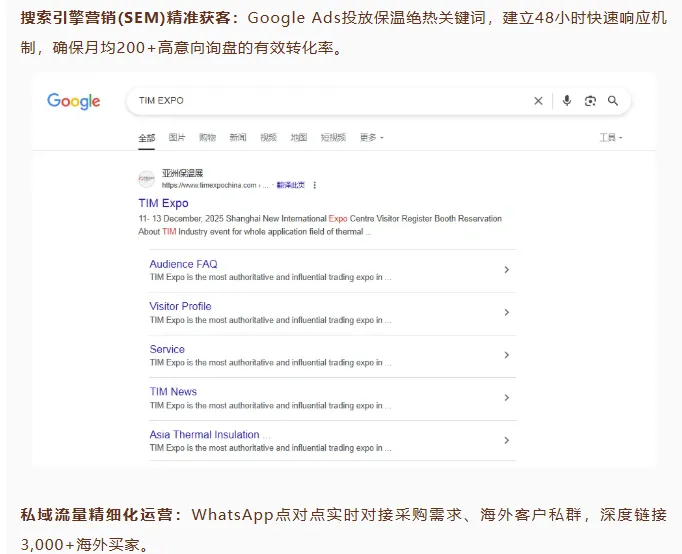Open Google Lens image search icon
This screenshot has width=682, height=554.
590,101
